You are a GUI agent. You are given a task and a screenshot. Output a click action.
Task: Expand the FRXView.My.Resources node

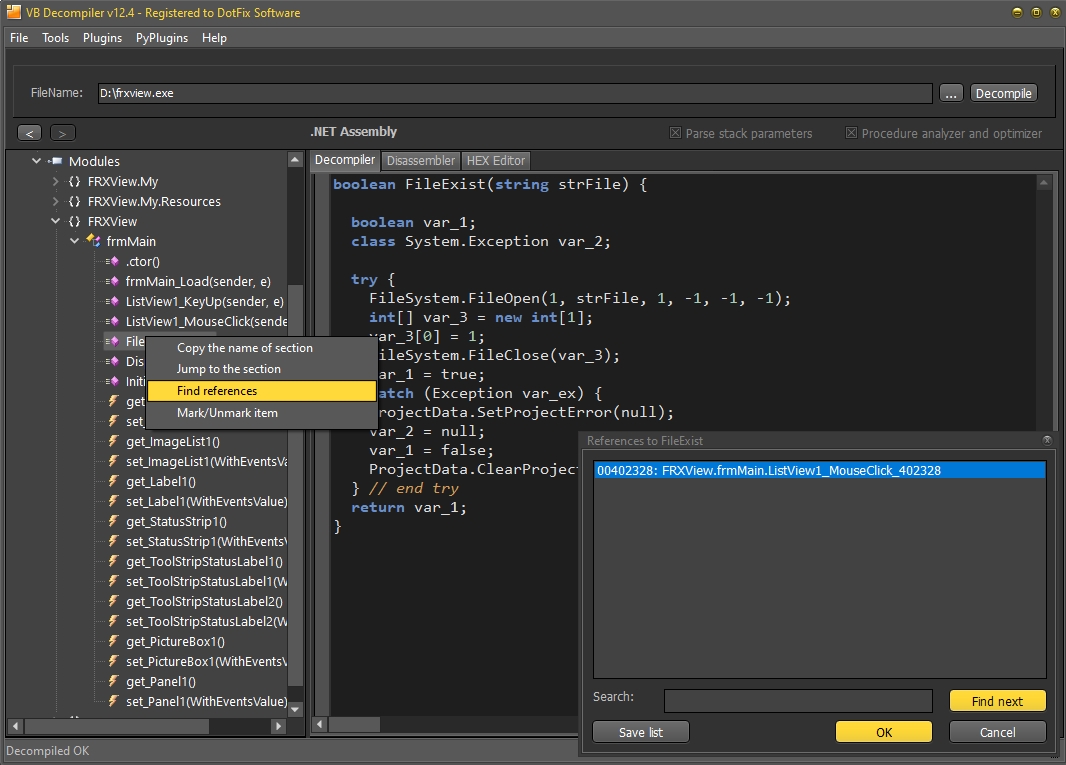(56, 201)
